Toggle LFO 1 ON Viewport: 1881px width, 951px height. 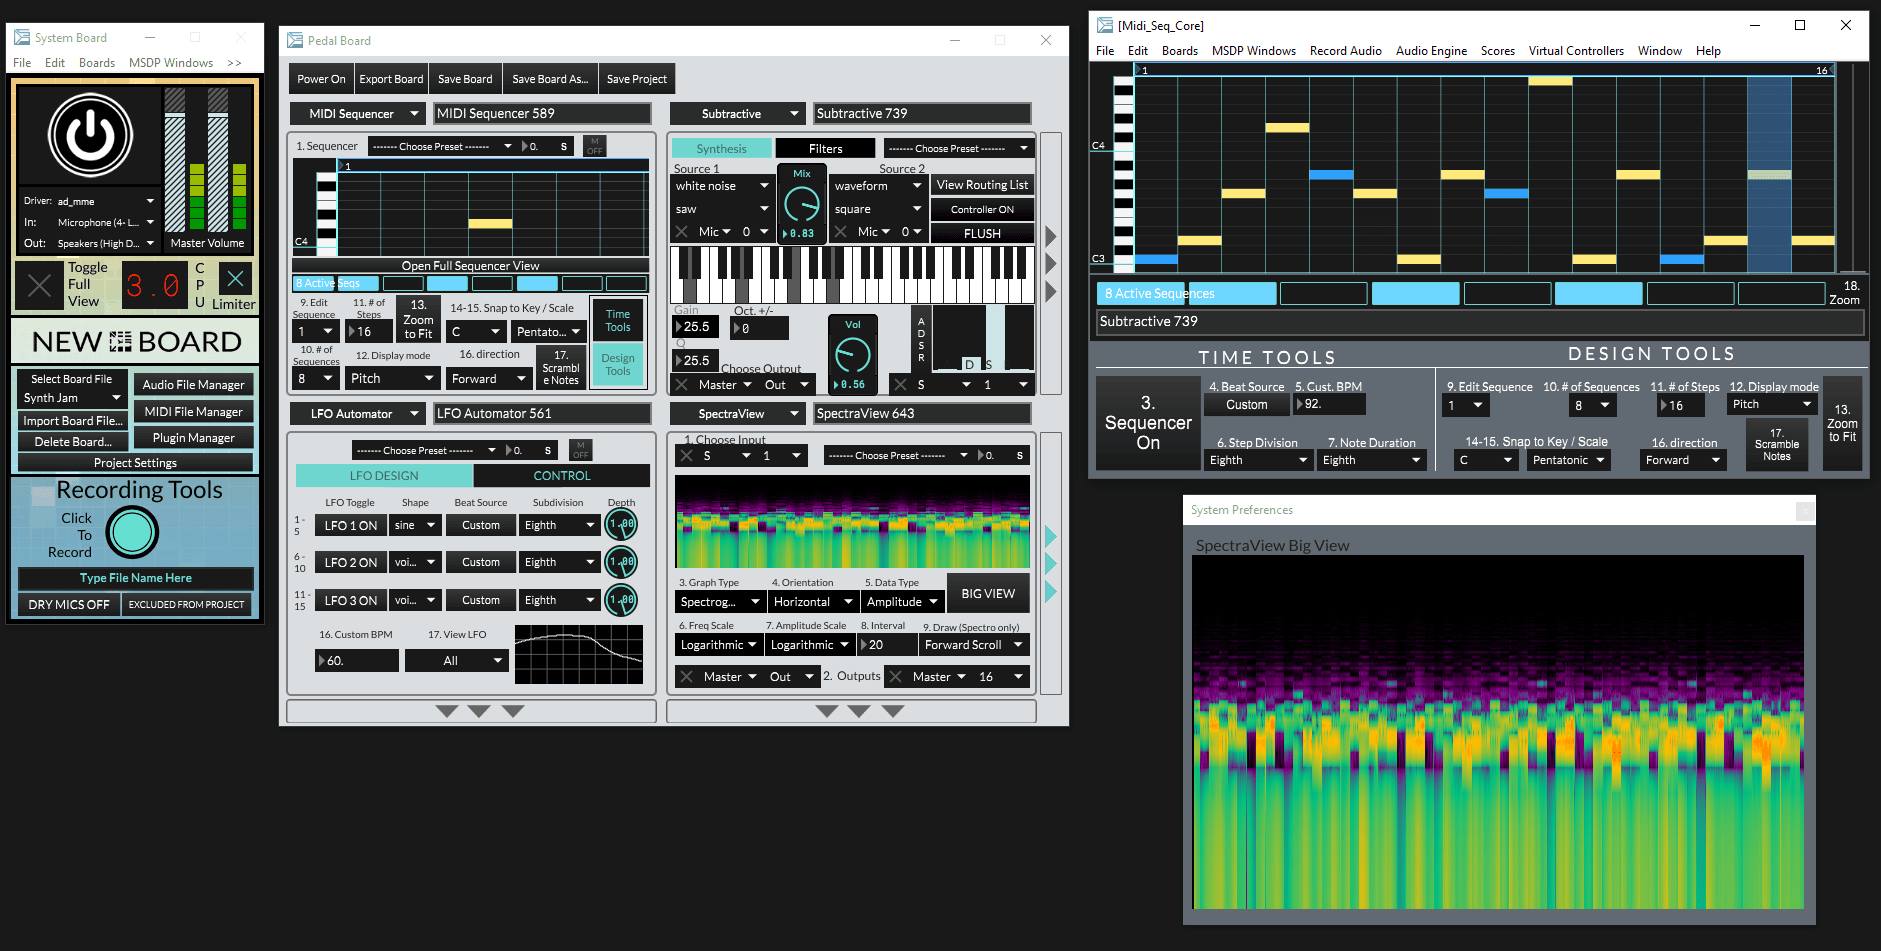(x=350, y=525)
